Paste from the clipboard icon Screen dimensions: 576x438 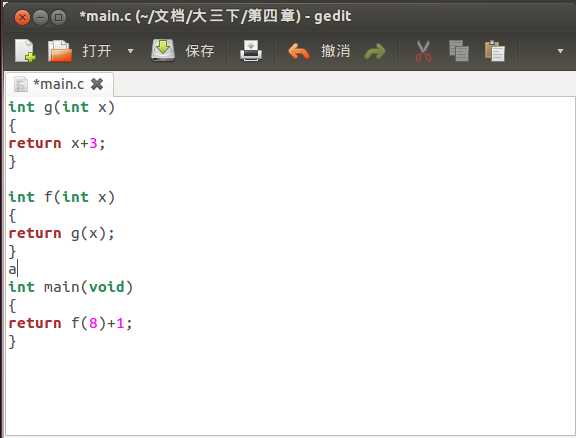(x=494, y=51)
